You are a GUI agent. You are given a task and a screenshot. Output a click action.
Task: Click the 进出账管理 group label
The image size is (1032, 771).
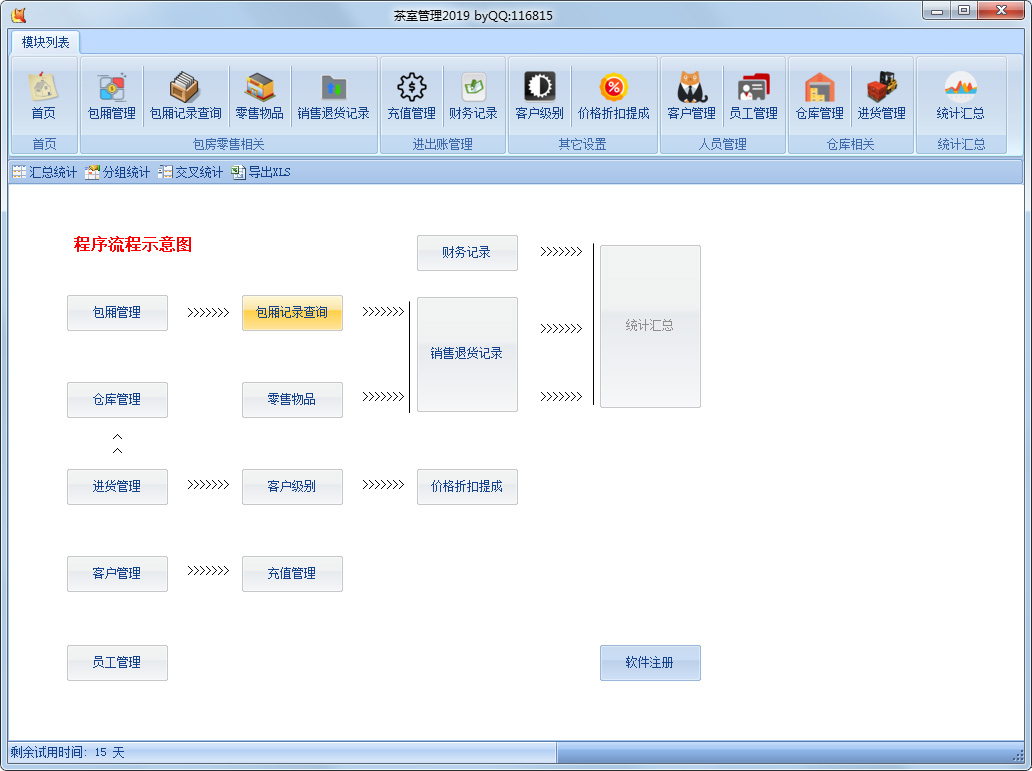tap(442, 144)
